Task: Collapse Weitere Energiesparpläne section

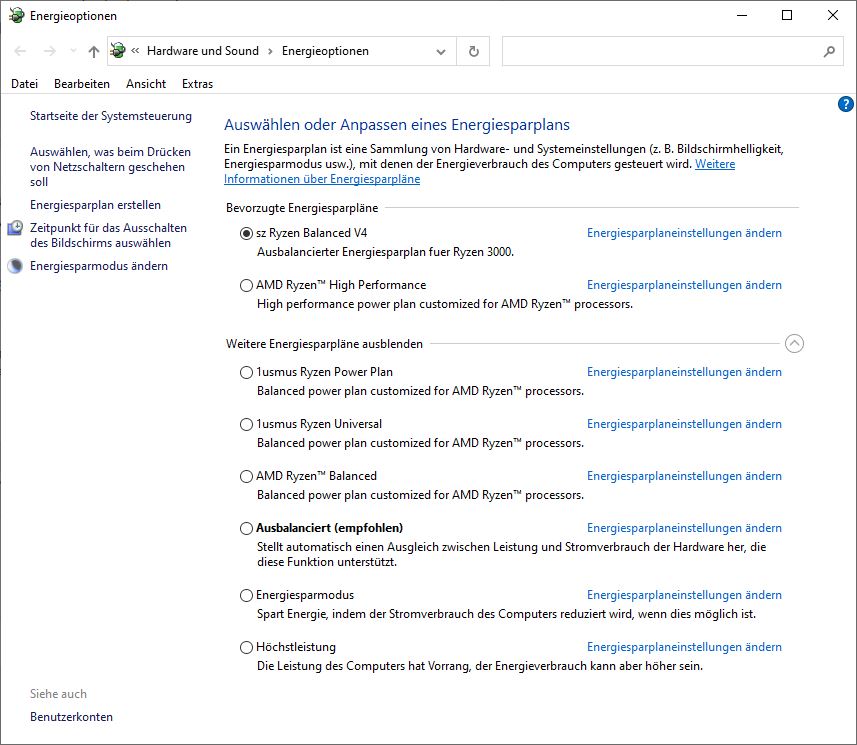Action: [794, 344]
